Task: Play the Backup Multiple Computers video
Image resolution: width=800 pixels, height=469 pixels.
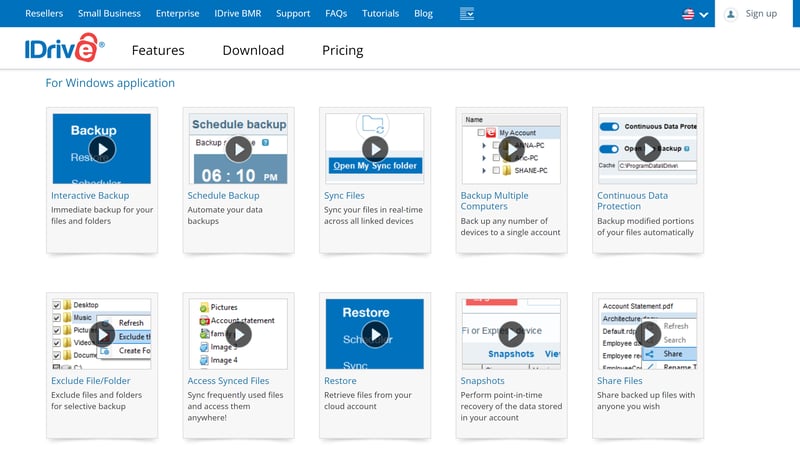Action: 511,149
